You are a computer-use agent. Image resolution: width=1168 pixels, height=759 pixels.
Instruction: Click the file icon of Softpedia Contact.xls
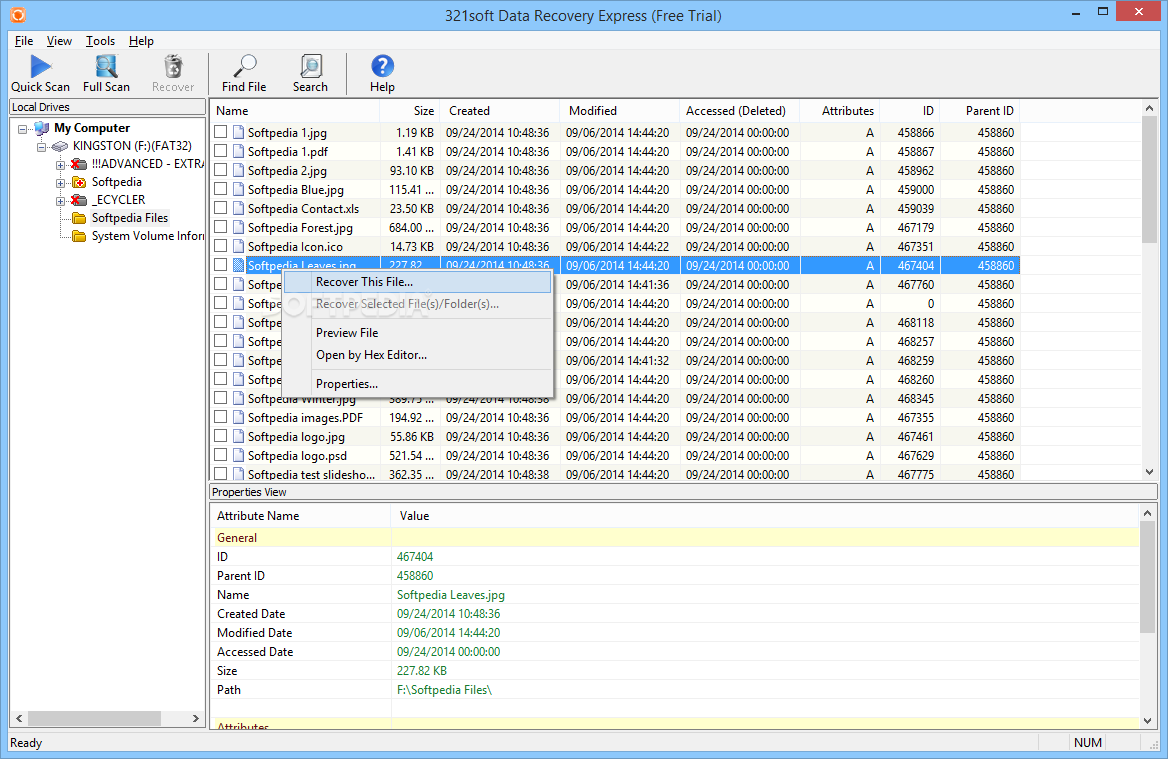[x=238, y=209]
